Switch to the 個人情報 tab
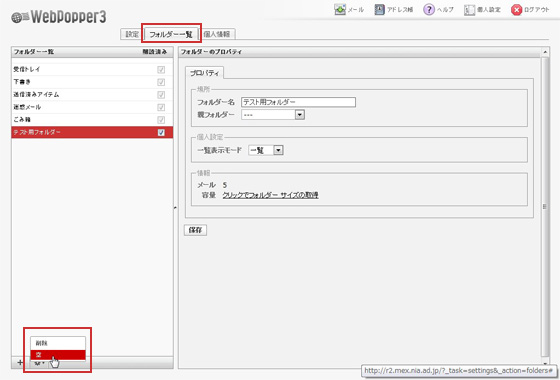 (x=217, y=34)
